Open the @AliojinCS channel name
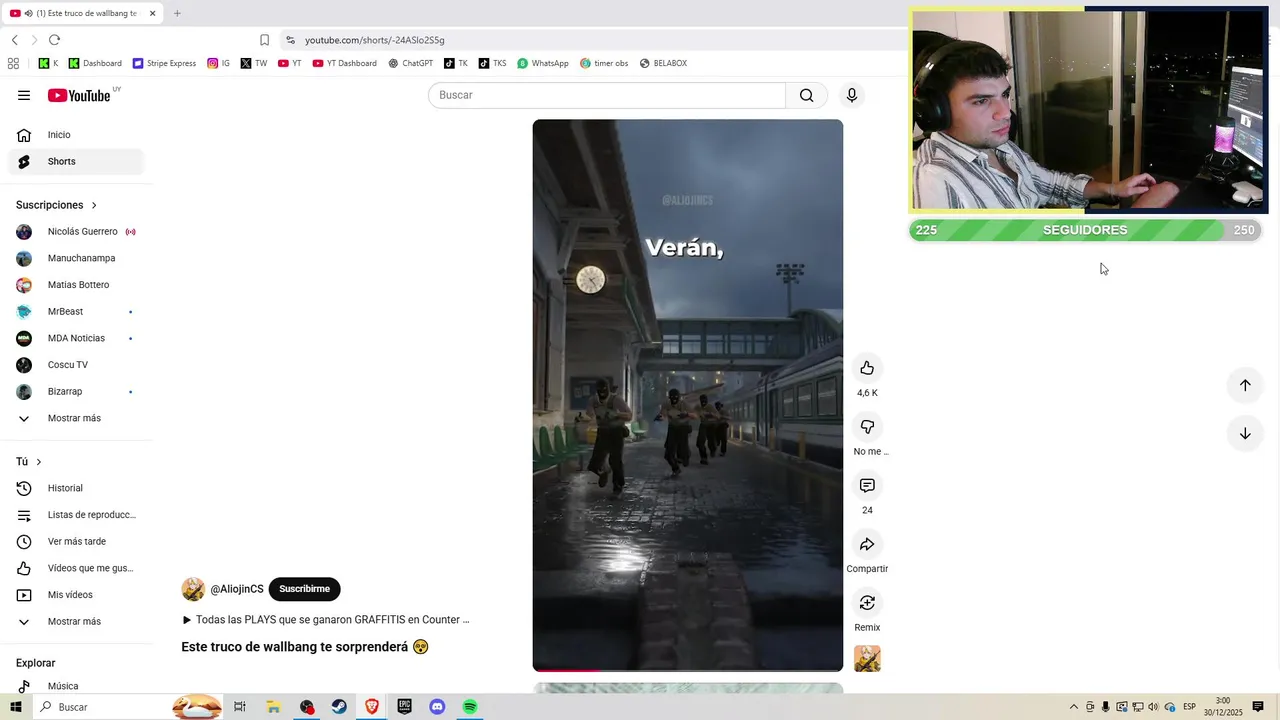The width and height of the screenshot is (1280, 720). (237, 589)
